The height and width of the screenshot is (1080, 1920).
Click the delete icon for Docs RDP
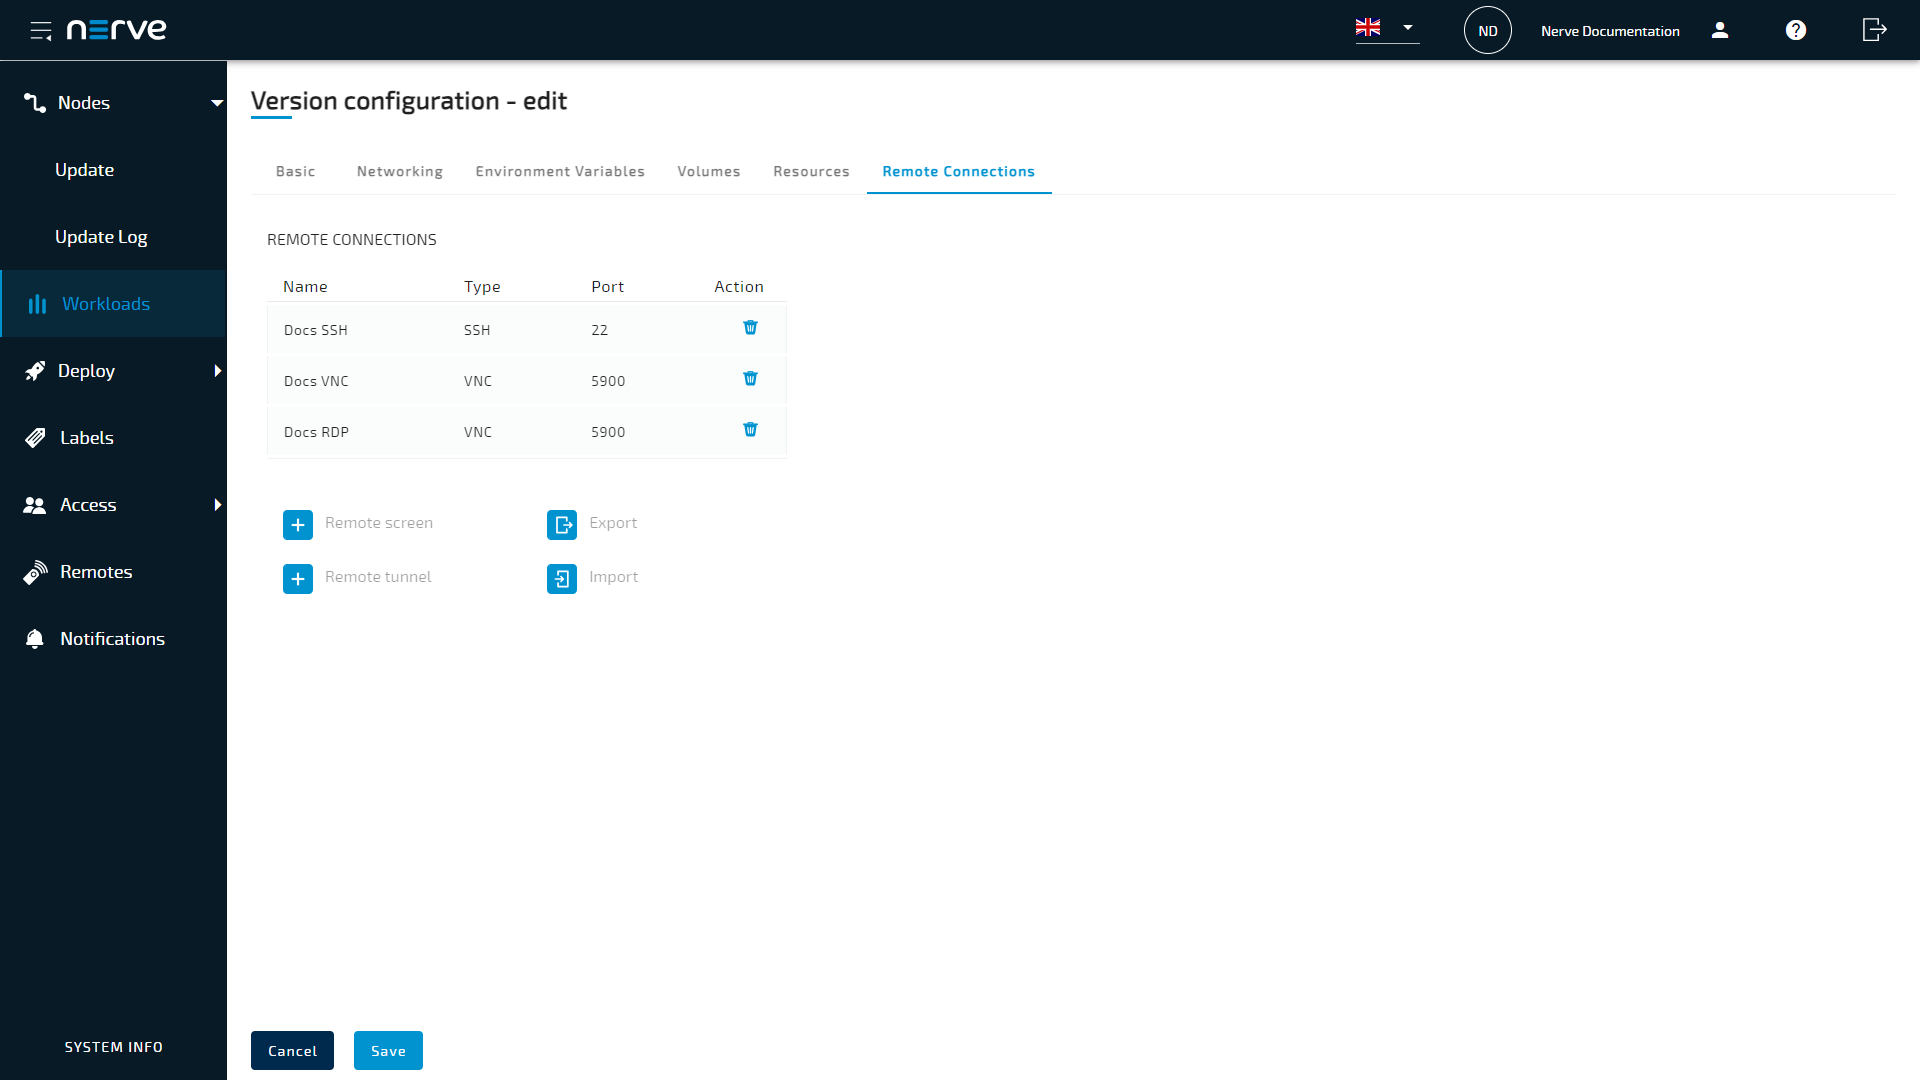(x=750, y=430)
